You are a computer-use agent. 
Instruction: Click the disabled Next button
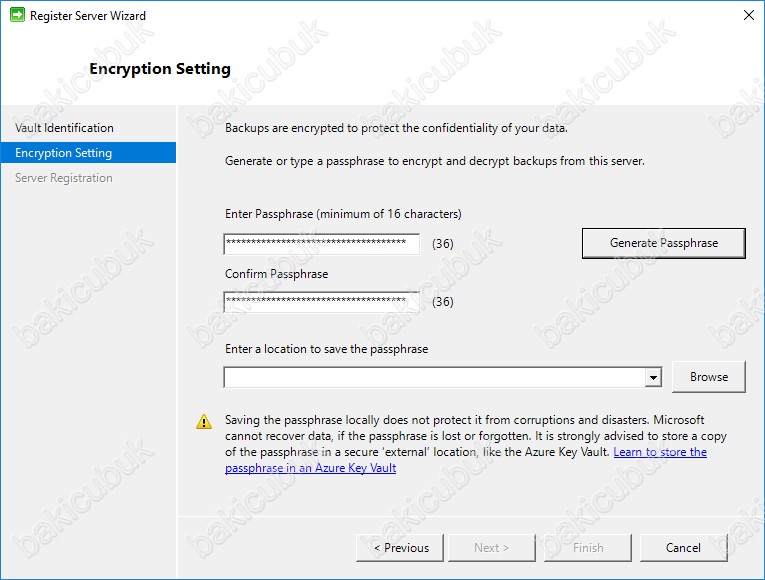point(491,548)
